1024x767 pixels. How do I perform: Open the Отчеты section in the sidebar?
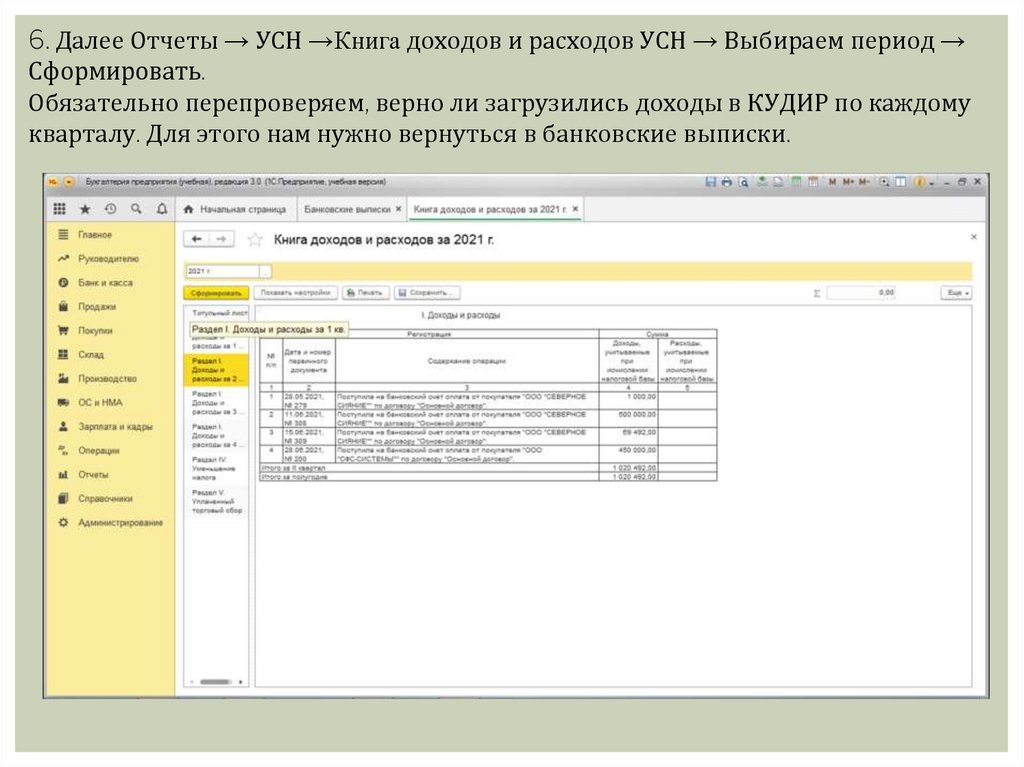click(x=93, y=474)
